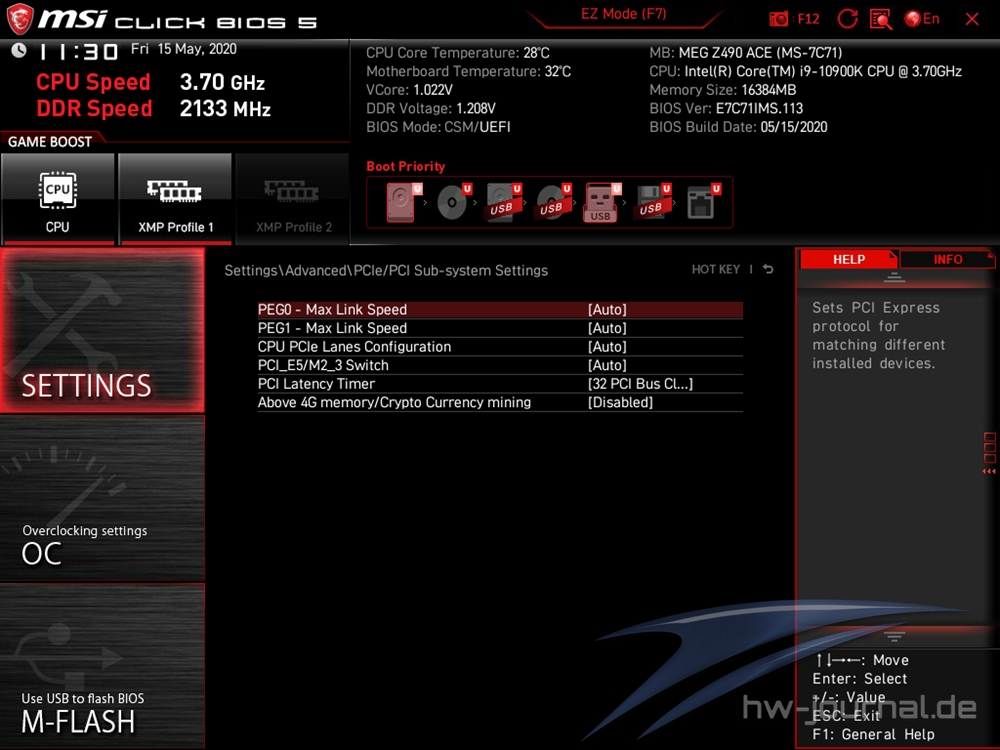Click the F1: General Help hint
This screenshot has width=1000, height=750.
click(x=874, y=735)
